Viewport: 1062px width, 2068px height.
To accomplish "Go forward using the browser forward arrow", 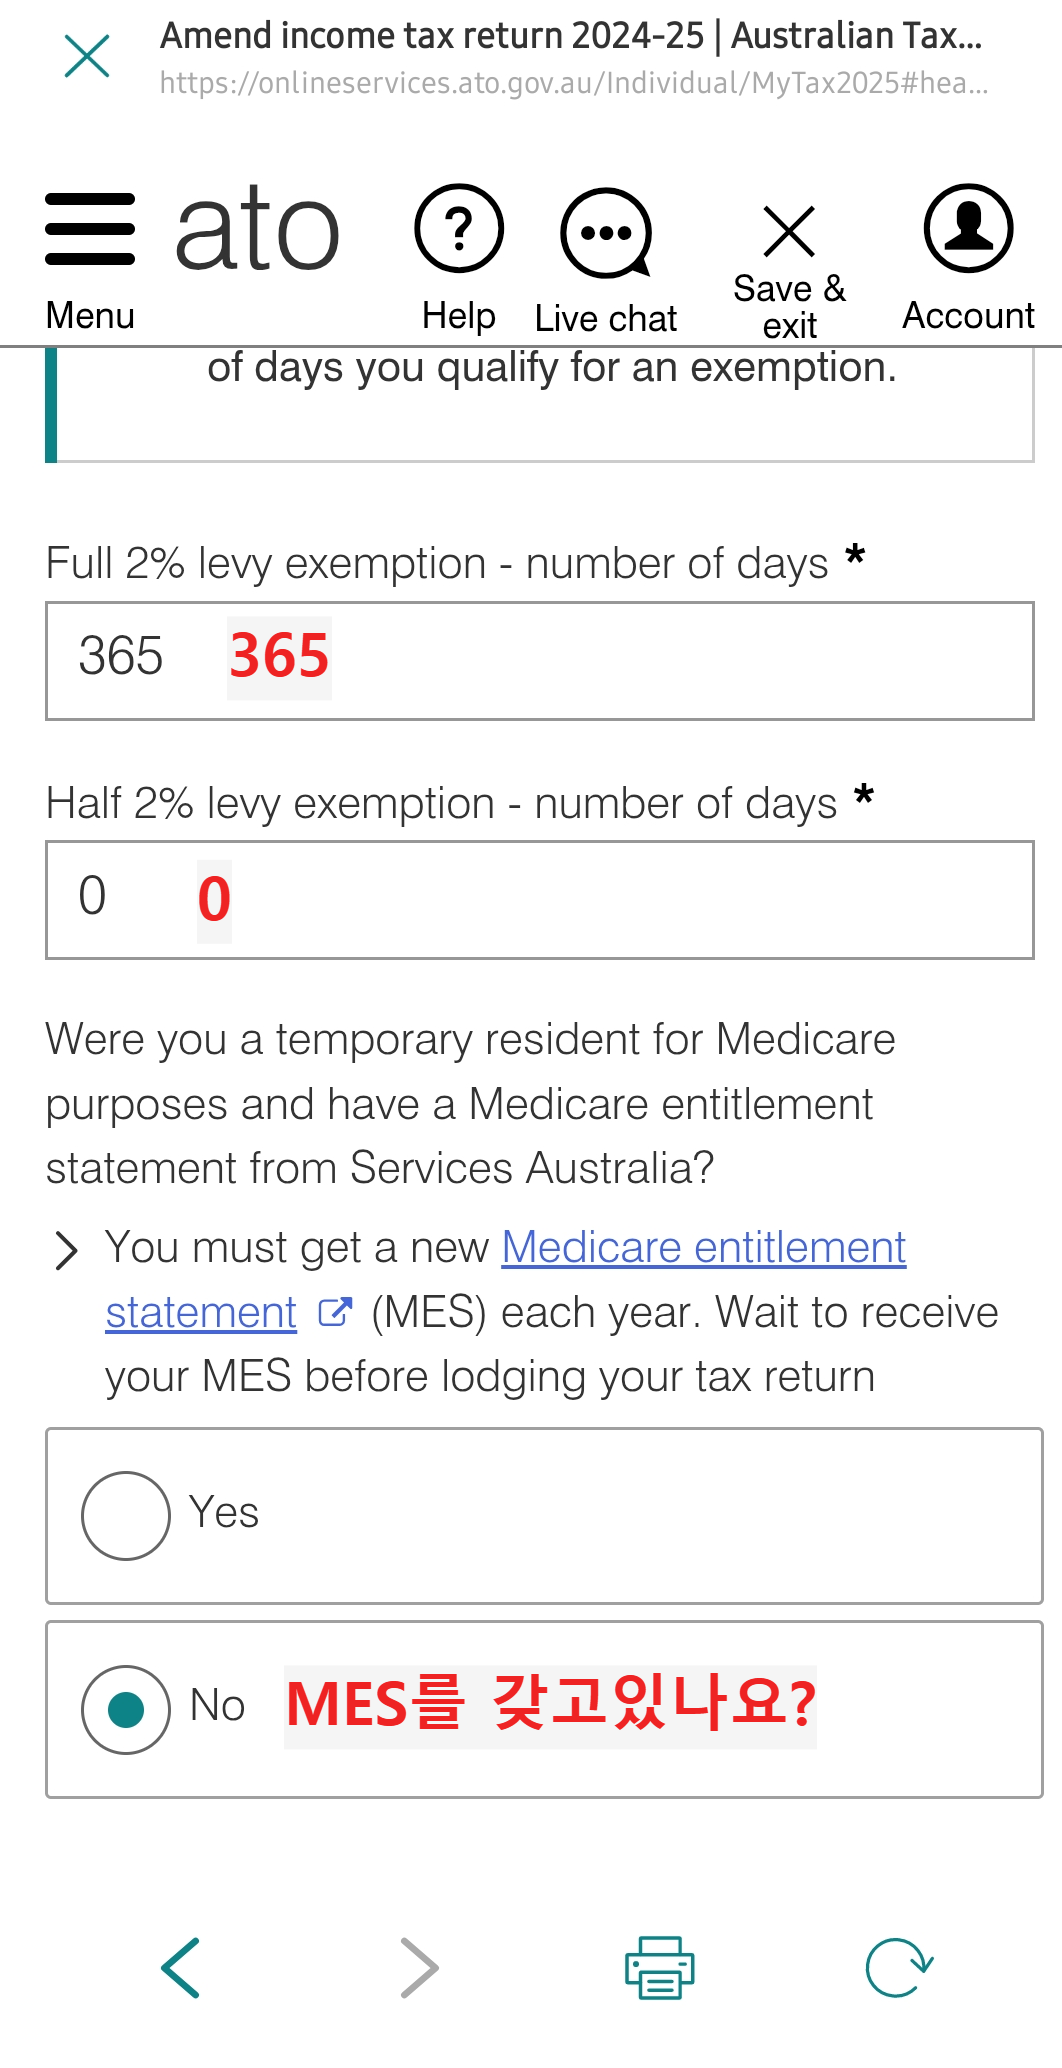I will pyautogui.click(x=419, y=1968).
